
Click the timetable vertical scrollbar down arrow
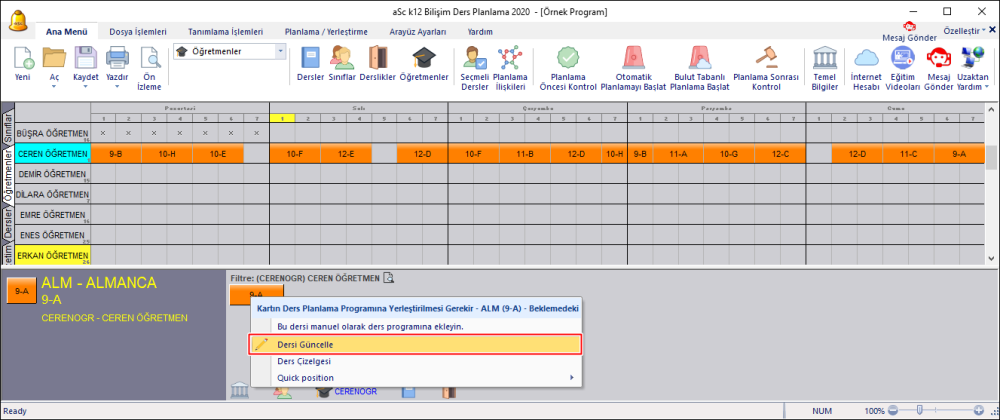(992, 258)
